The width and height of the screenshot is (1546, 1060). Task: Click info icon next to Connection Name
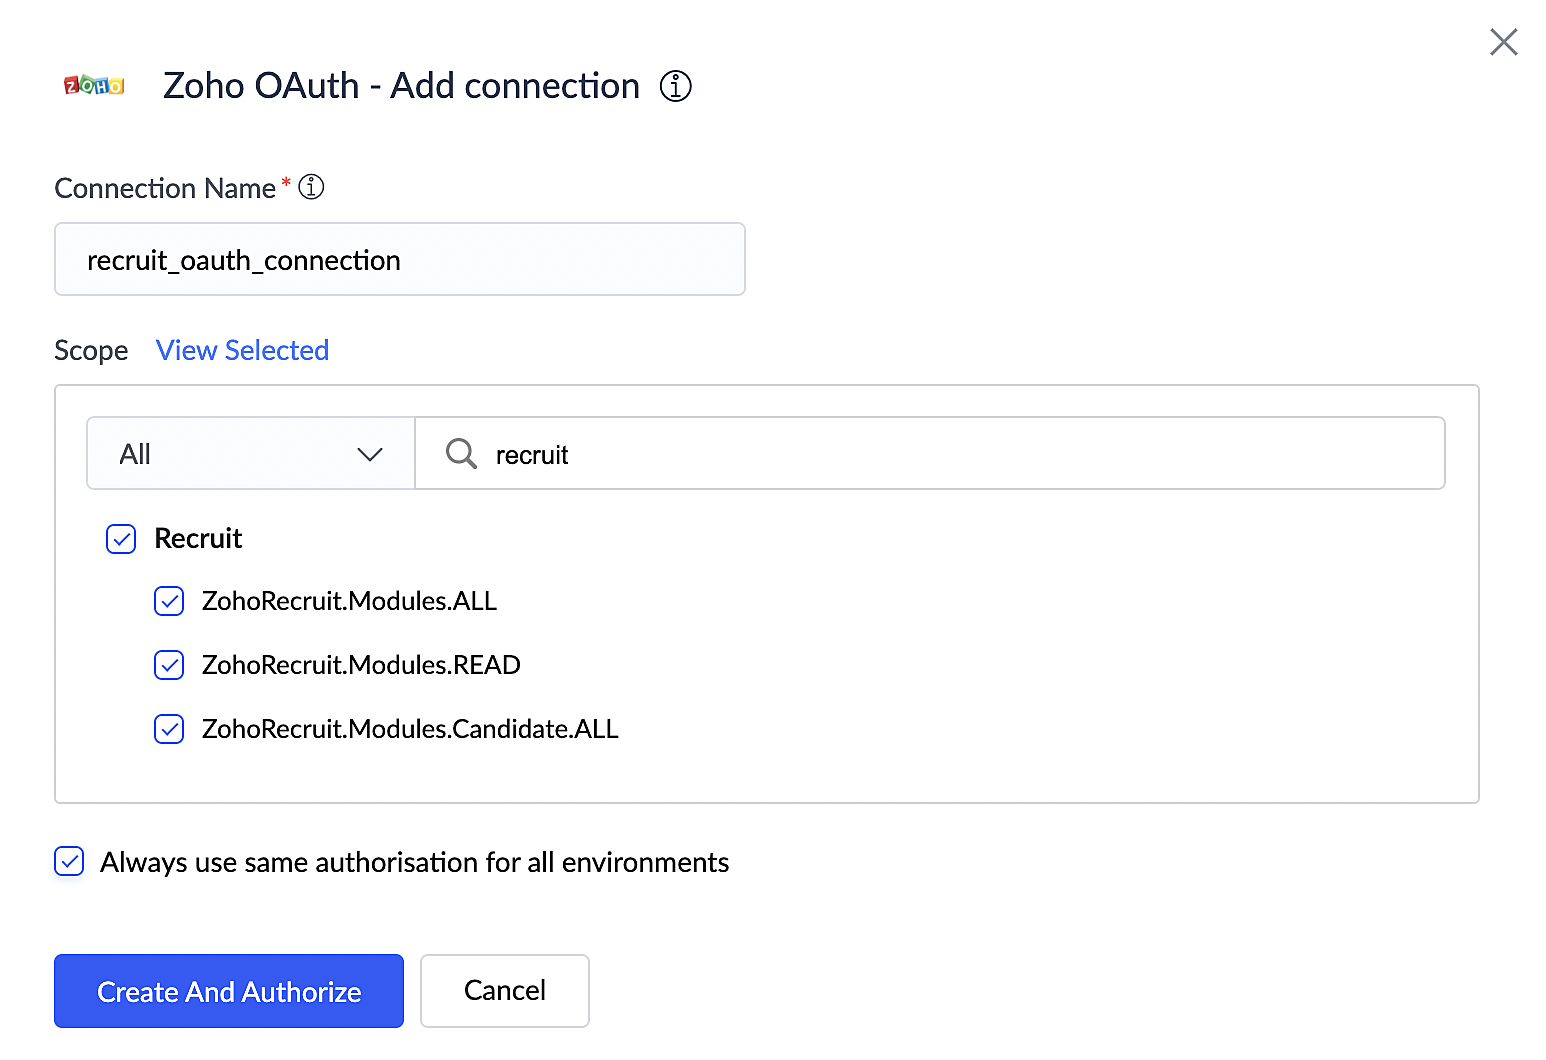[x=312, y=187]
